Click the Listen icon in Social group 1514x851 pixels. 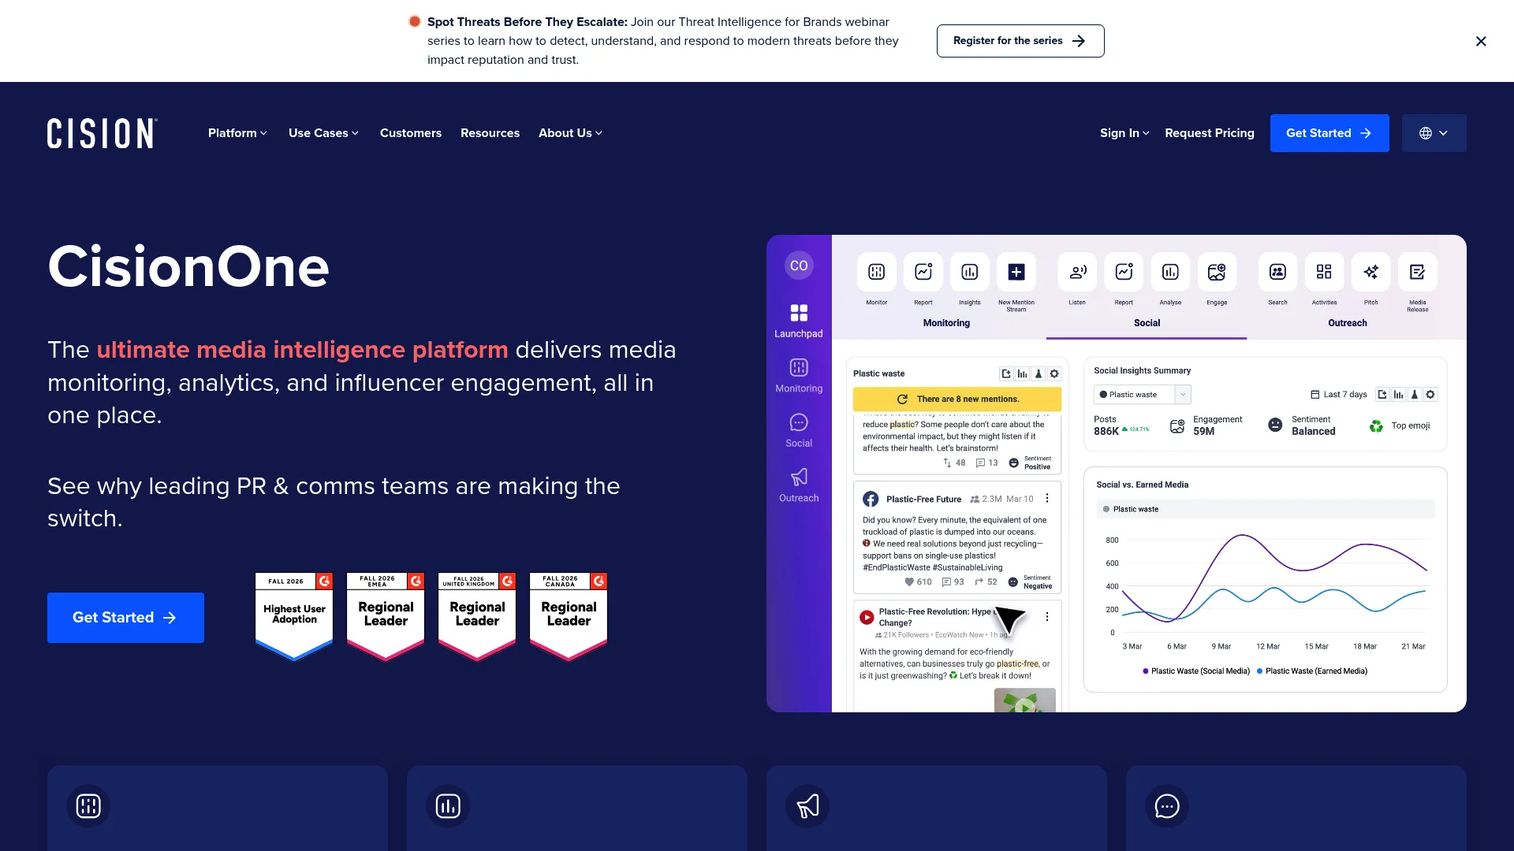pyautogui.click(x=1077, y=272)
